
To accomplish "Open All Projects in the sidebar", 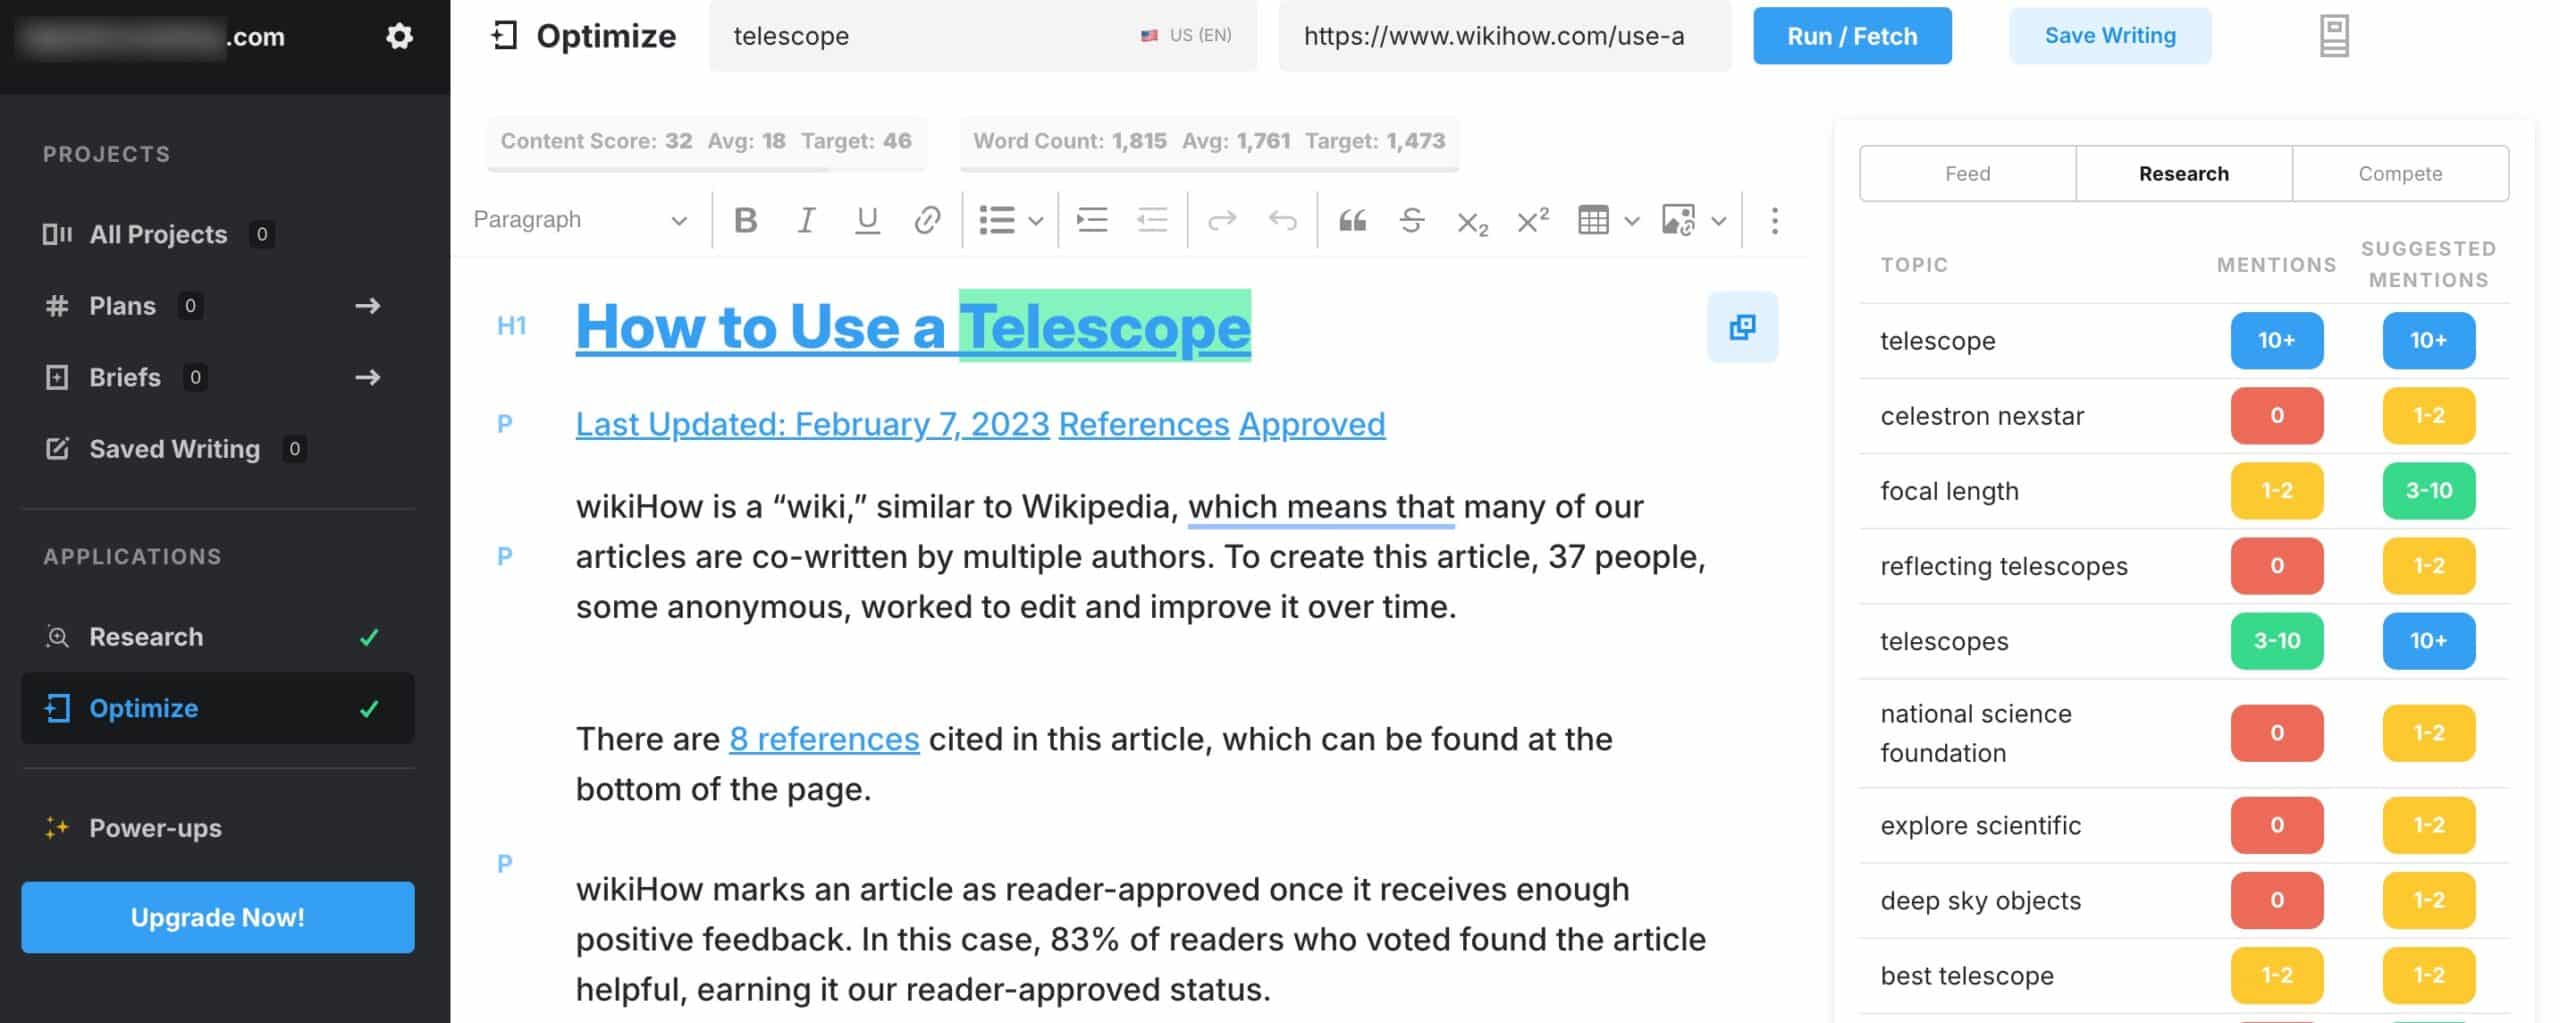I will 158,234.
